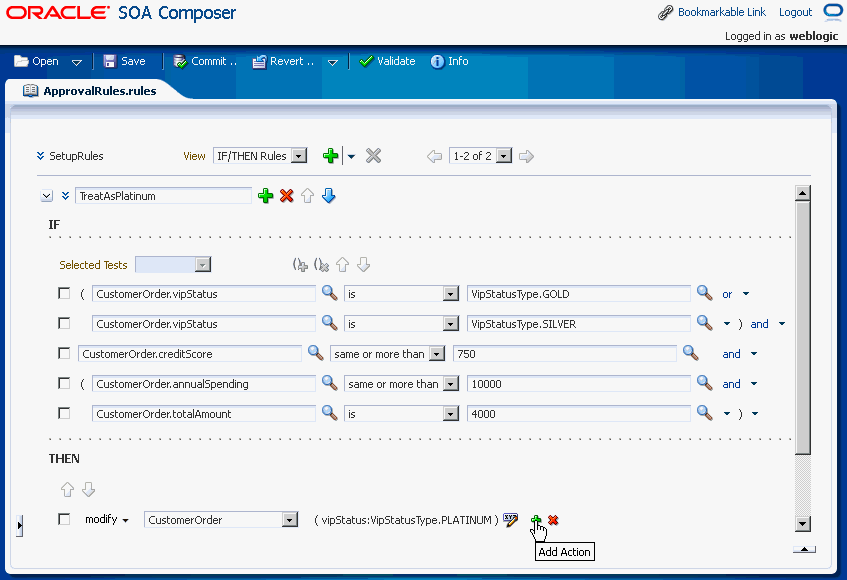The image size is (847, 580).
Task: Open the CustomerOrder action target dropdown
Action: coord(290,520)
